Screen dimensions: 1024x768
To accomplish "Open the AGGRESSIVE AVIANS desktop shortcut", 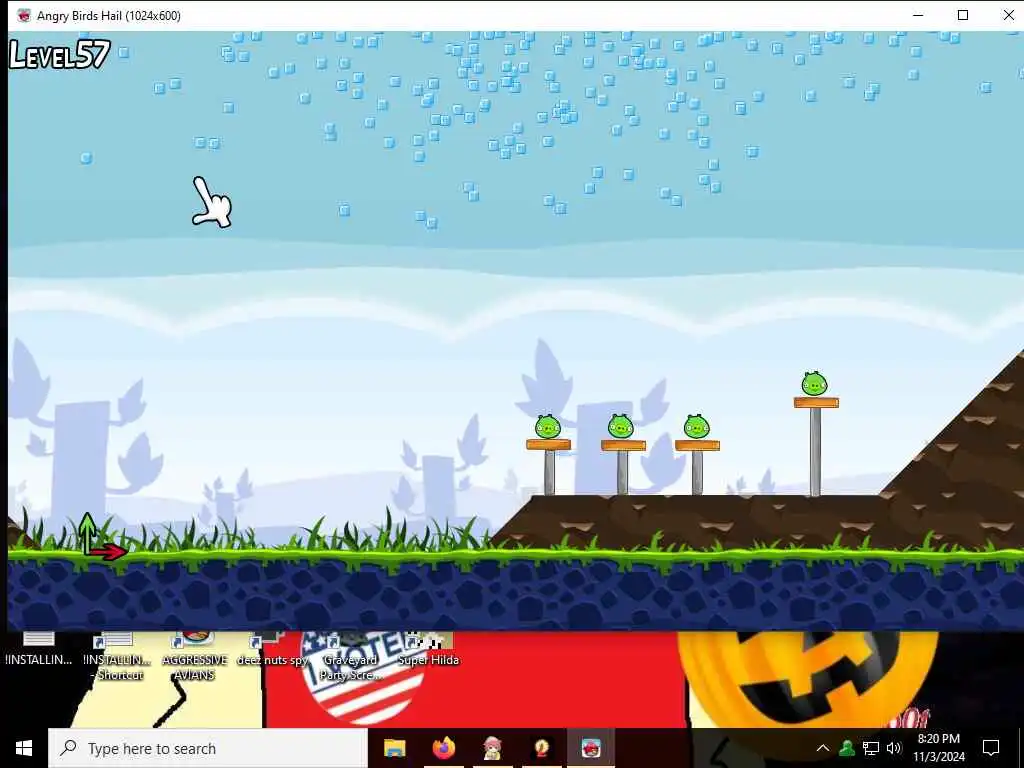I will (x=195, y=656).
